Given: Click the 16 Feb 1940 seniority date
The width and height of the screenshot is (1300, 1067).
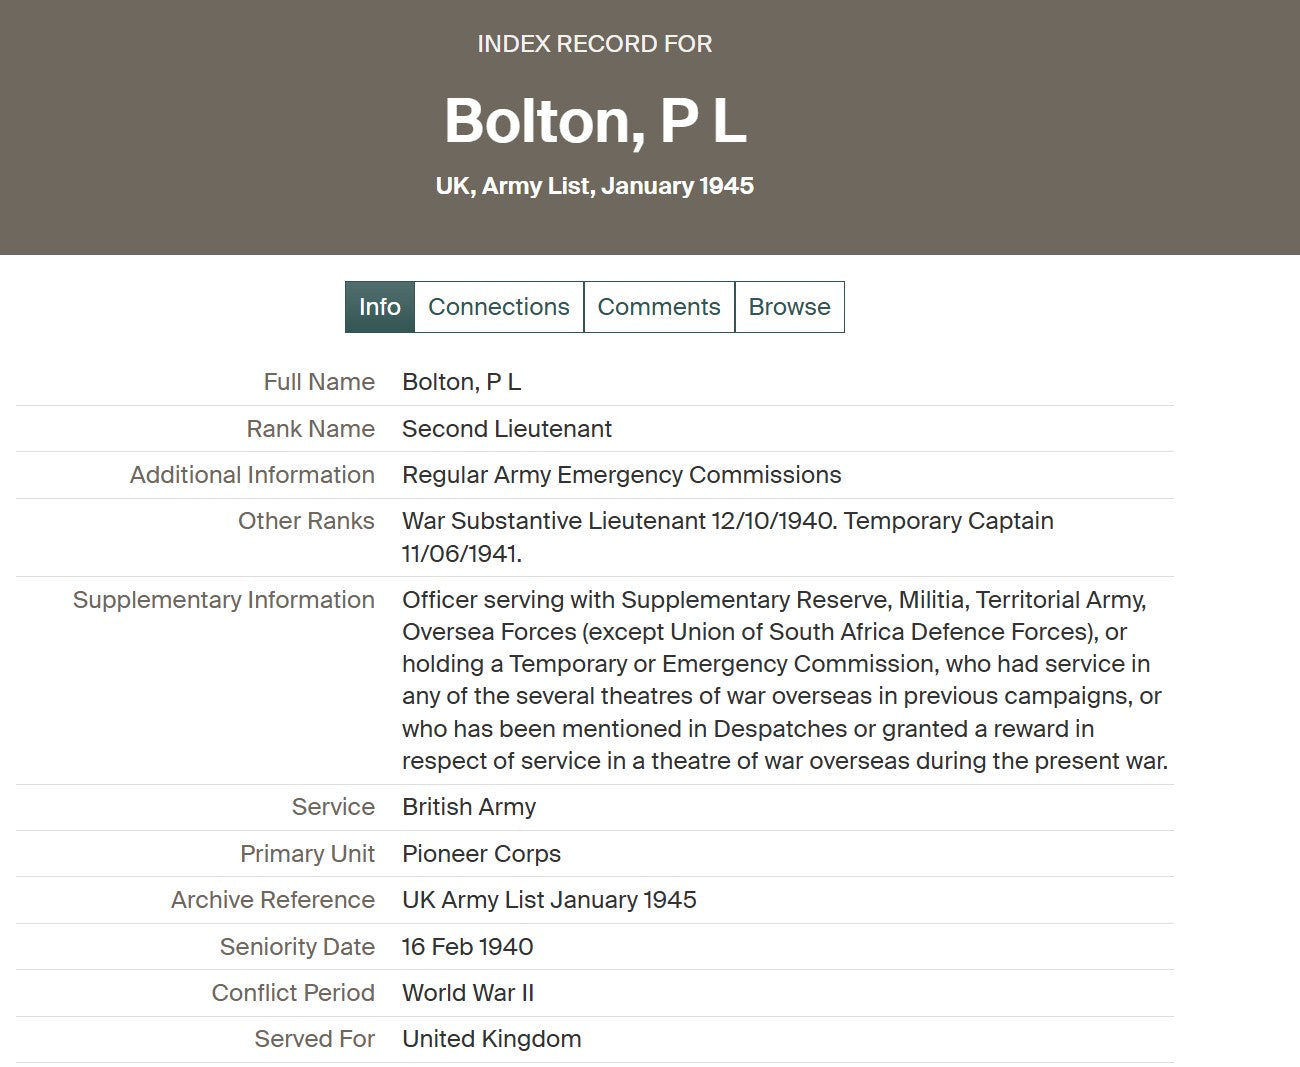Looking at the screenshot, I should pos(467,947).
